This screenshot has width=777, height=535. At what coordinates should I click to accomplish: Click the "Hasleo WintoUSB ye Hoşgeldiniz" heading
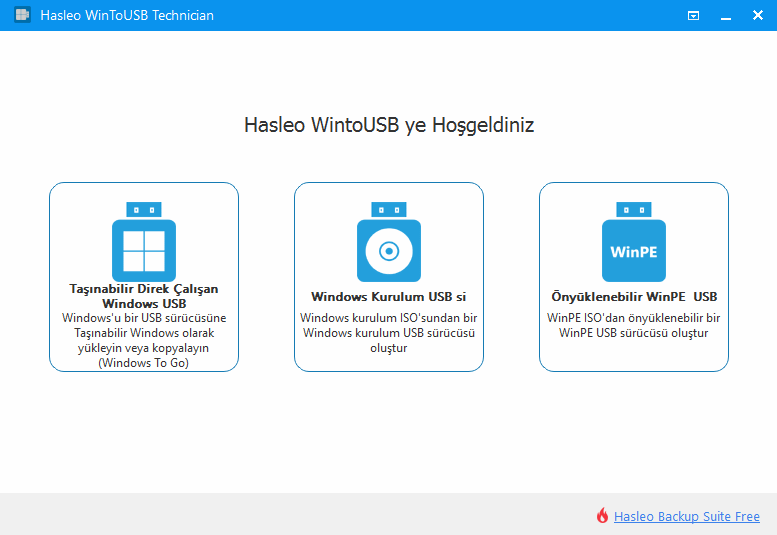click(x=388, y=126)
